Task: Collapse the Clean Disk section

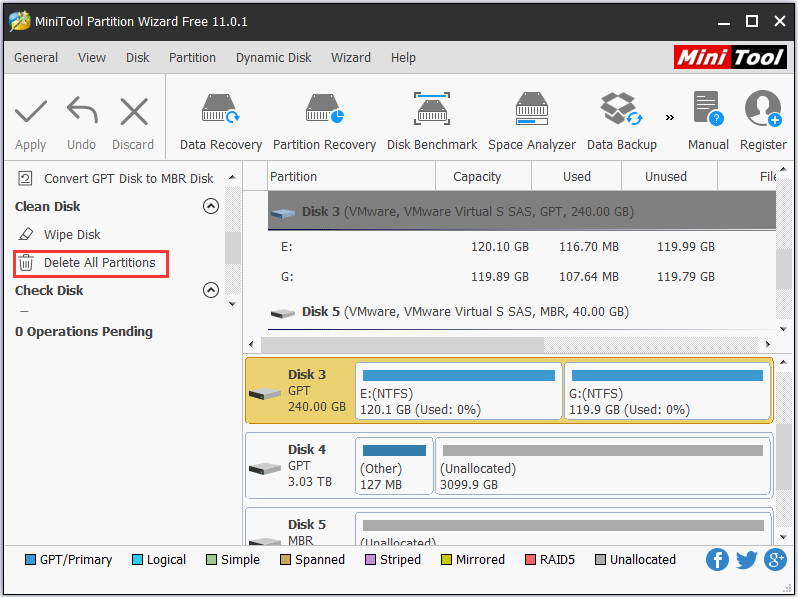Action: [211, 206]
